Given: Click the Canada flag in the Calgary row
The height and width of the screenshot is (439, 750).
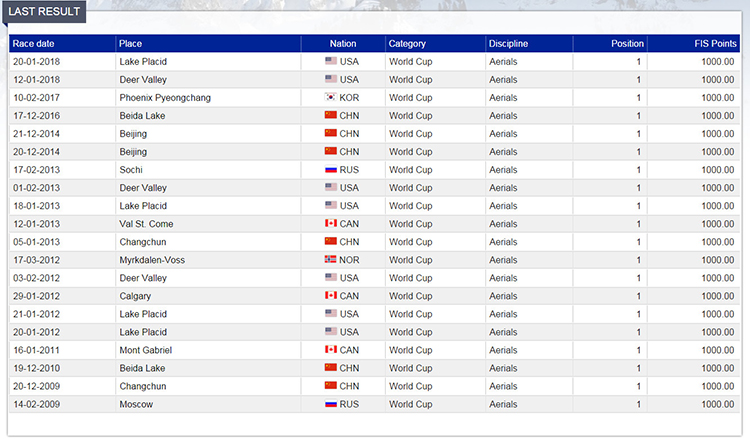Looking at the screenshot, I should pos(330,296).
